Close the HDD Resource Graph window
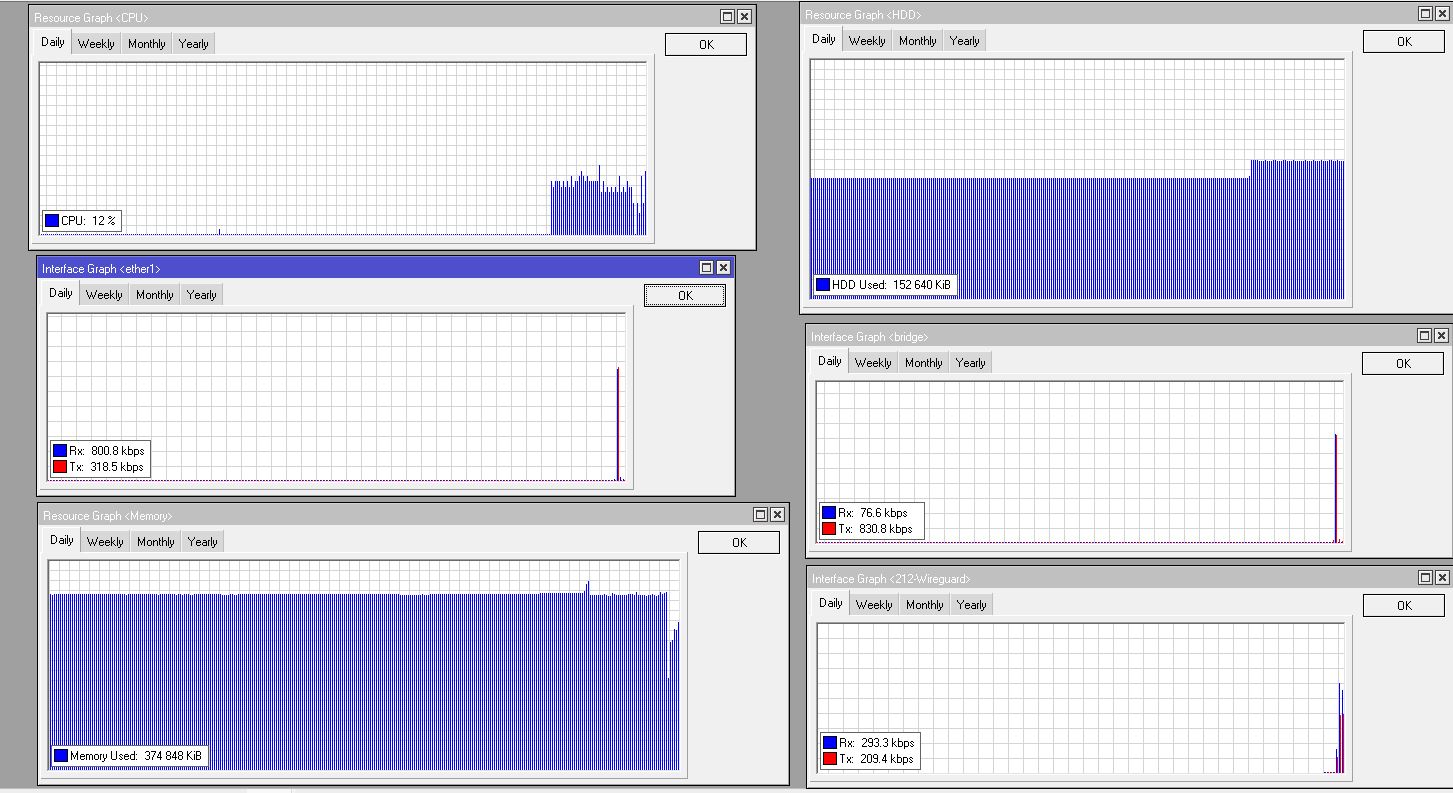The image size is (1453, 793). click(1442, 14)
